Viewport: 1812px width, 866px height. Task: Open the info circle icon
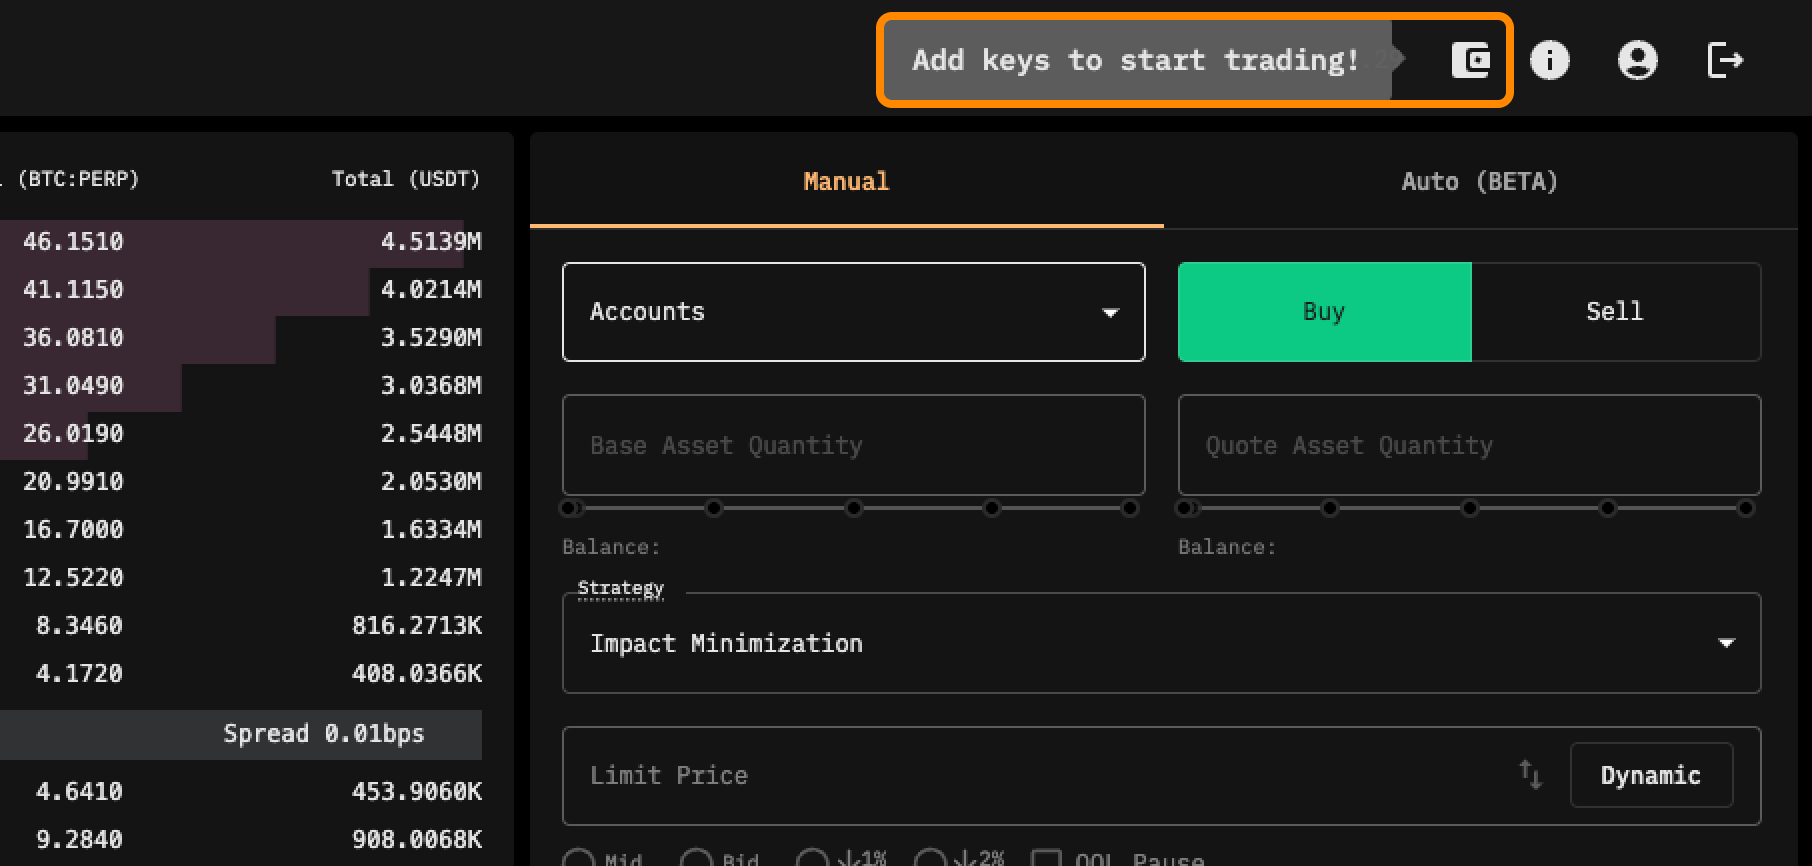[1549, 60]
